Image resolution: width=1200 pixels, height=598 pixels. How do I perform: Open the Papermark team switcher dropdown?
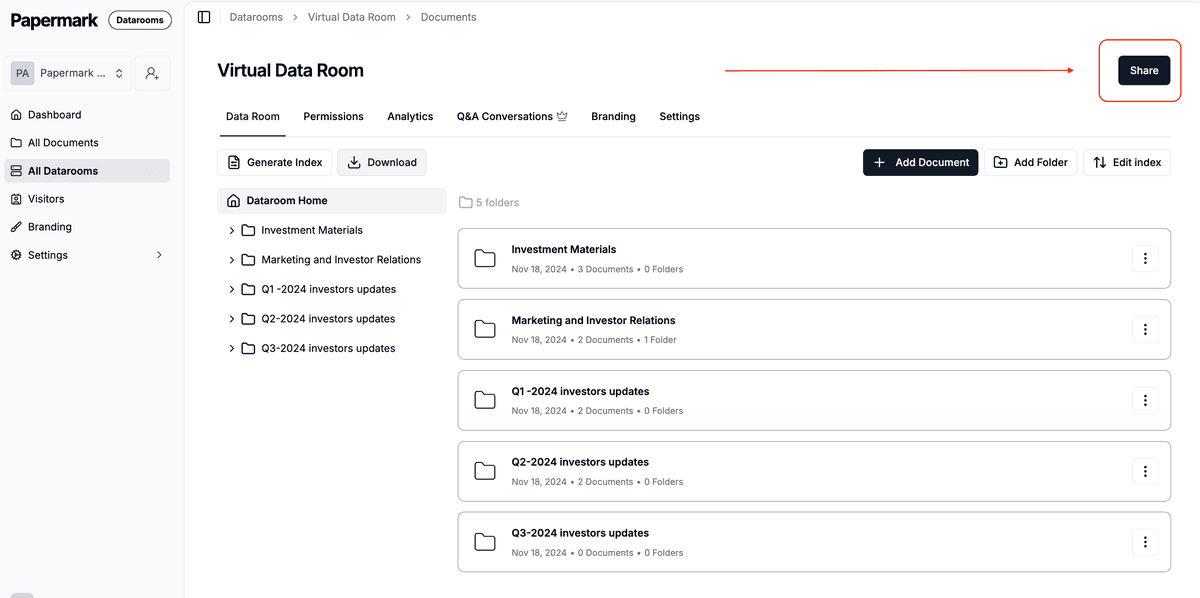tap(68, 73)
